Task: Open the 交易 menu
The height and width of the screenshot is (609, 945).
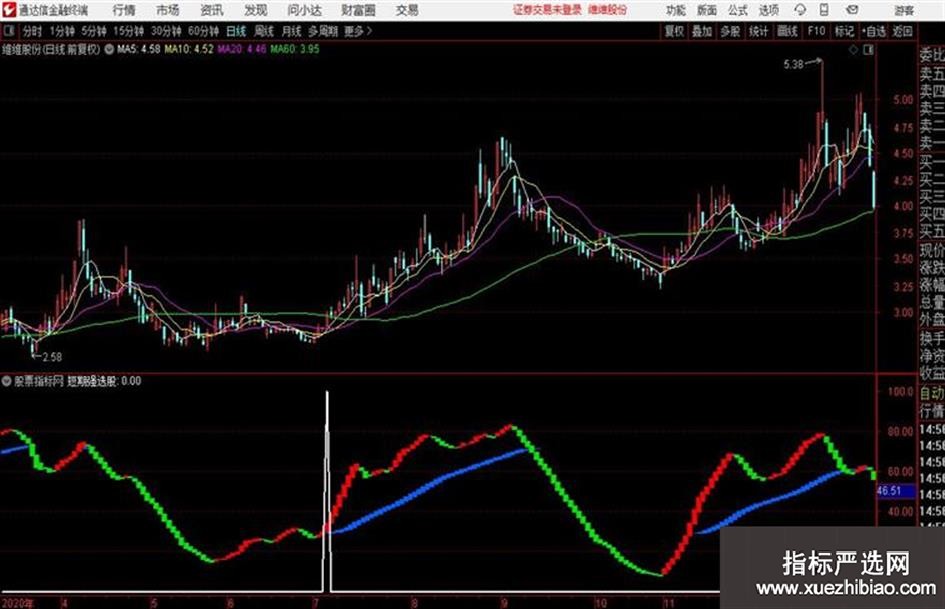Action: point(407,10)
